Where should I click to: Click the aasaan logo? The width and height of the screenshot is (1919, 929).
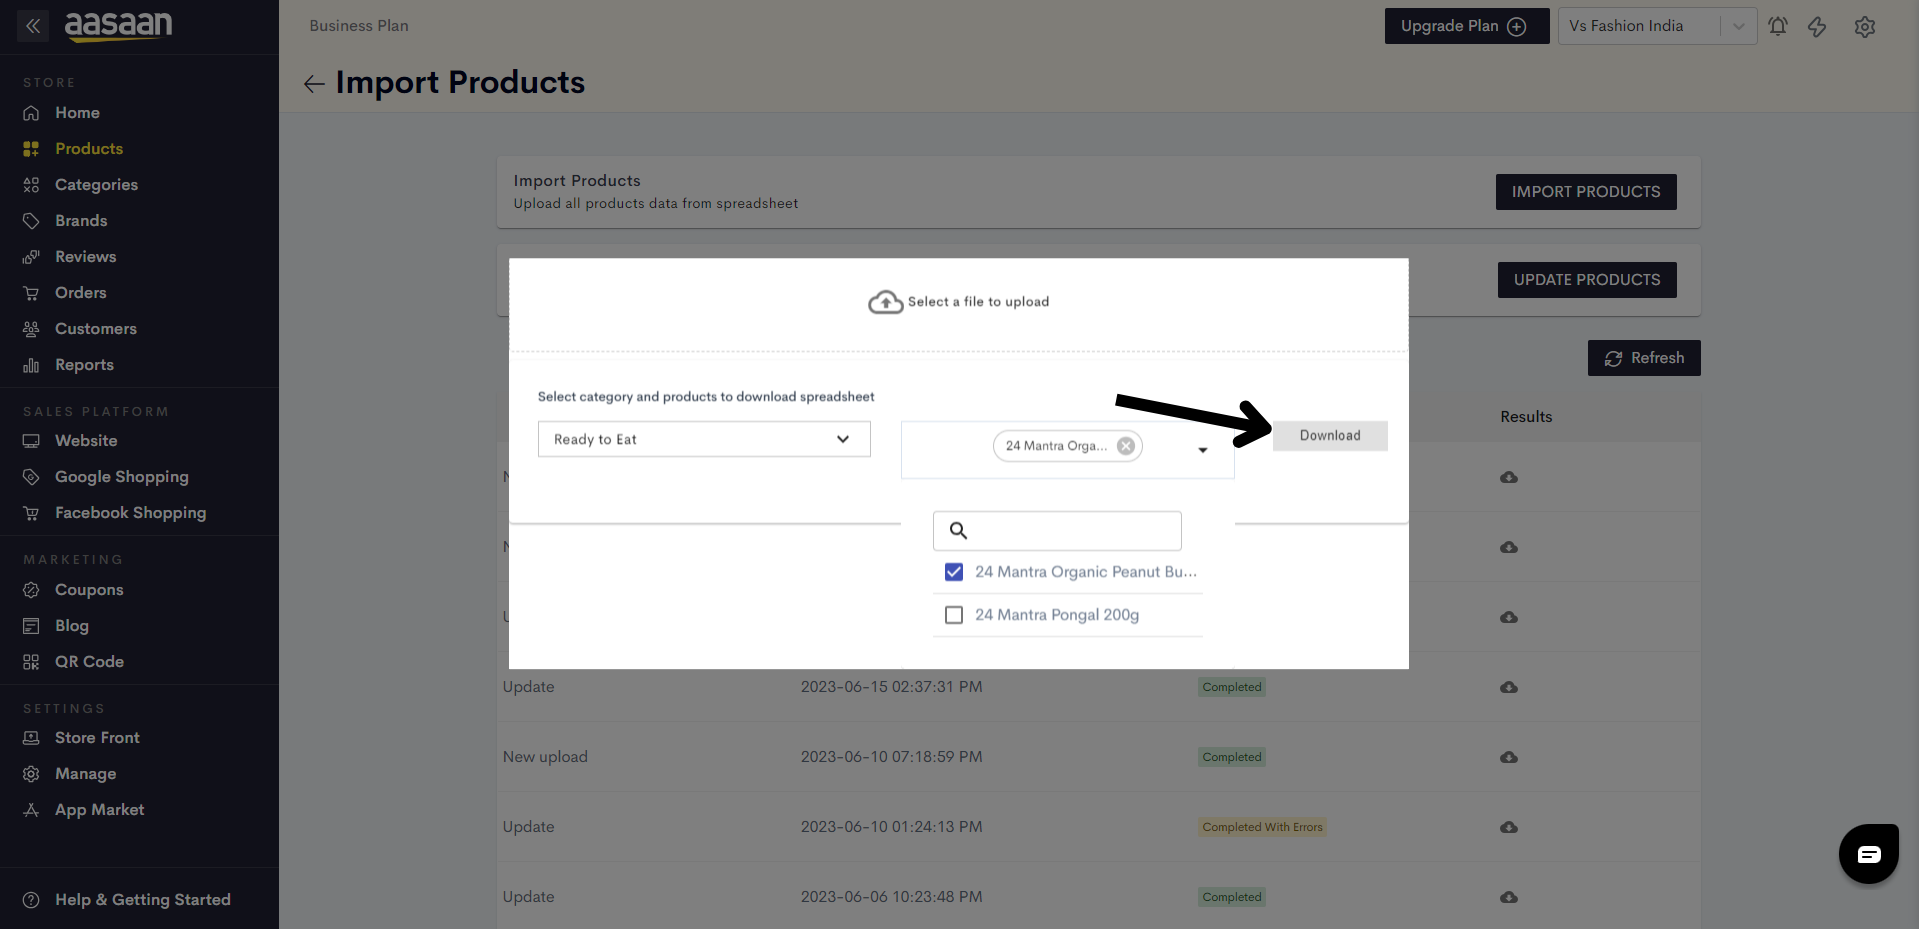coord(119,25)
